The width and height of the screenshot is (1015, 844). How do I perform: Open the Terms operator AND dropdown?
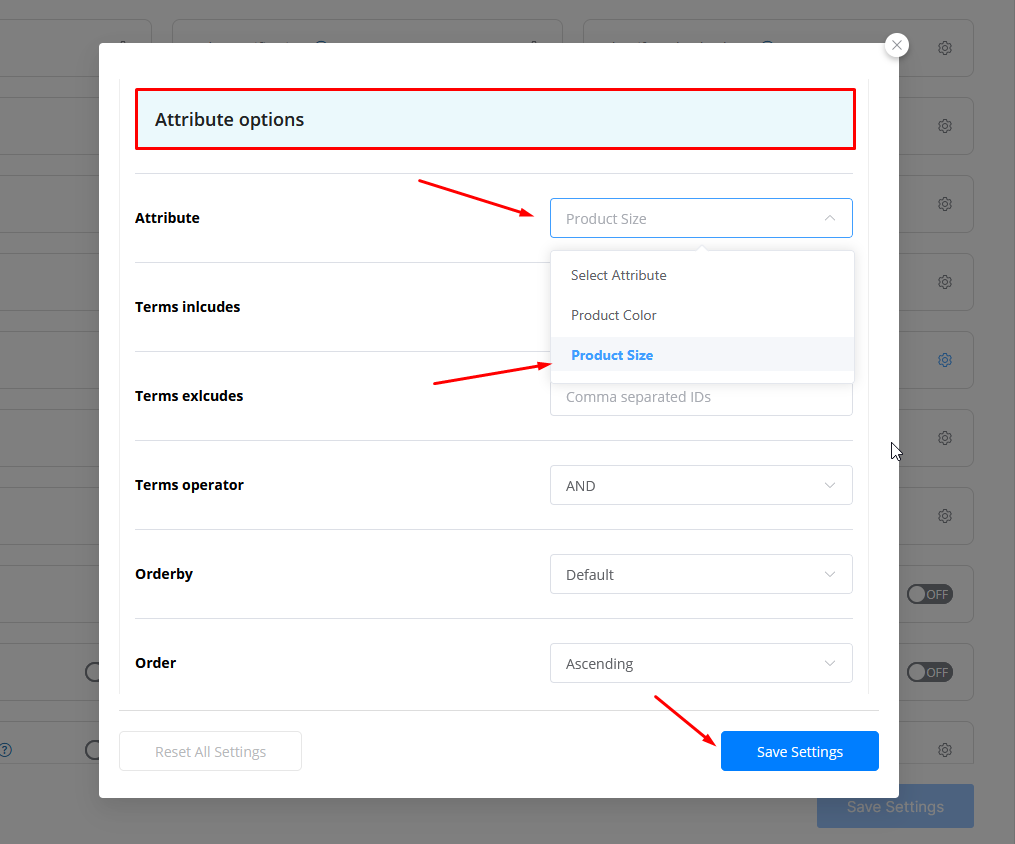click(701, 485)
